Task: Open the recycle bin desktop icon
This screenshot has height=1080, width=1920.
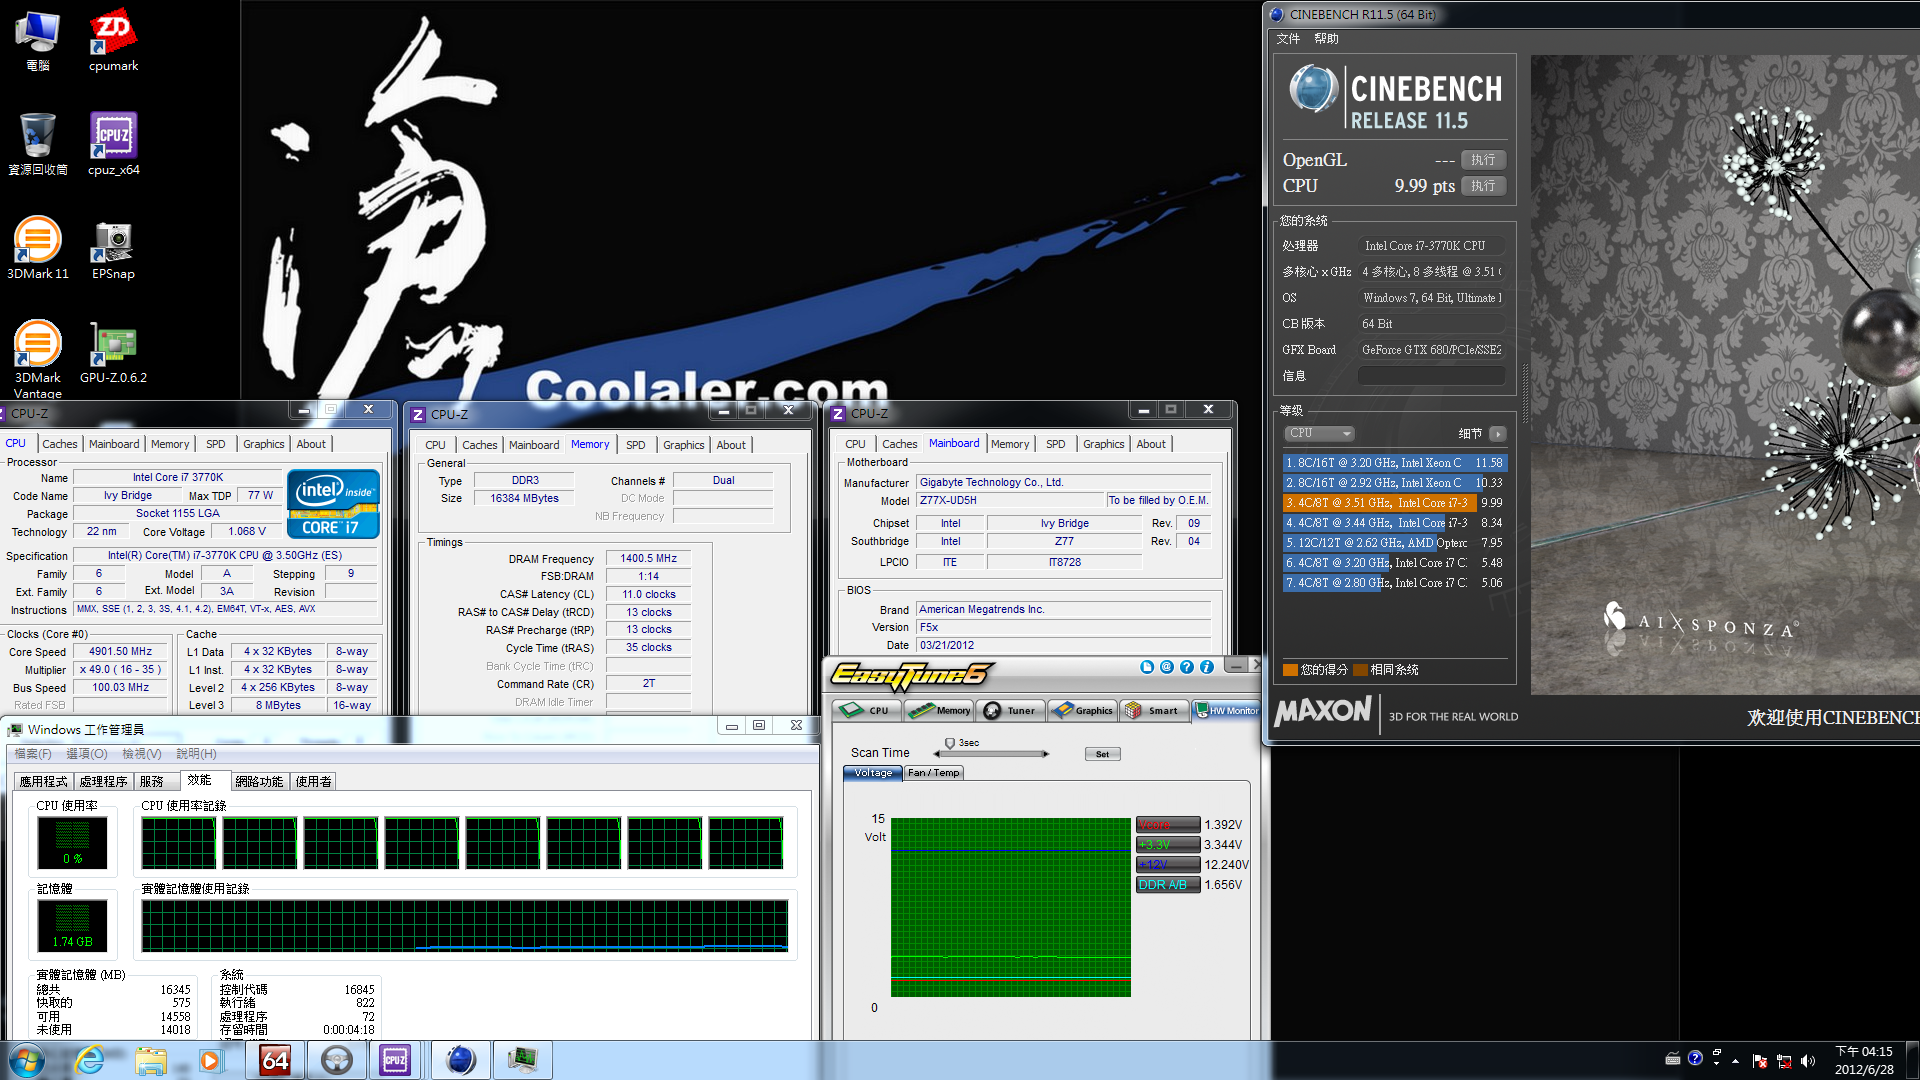Action: click(38, 144)
